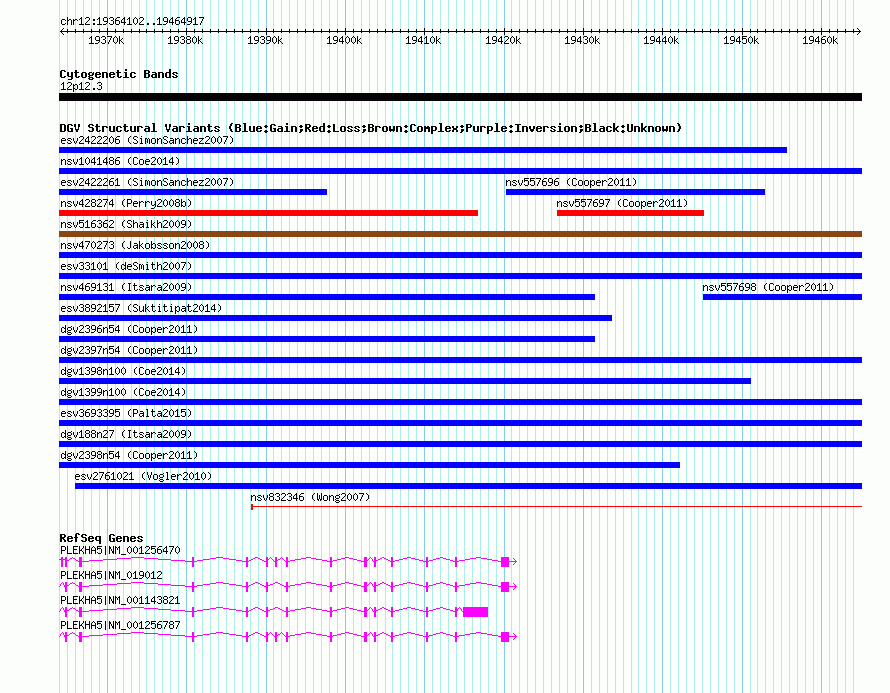The image size is (890, 693).
Task: Click the dgv2397n54 (Cooper2011) label
Action: point(129,350)
